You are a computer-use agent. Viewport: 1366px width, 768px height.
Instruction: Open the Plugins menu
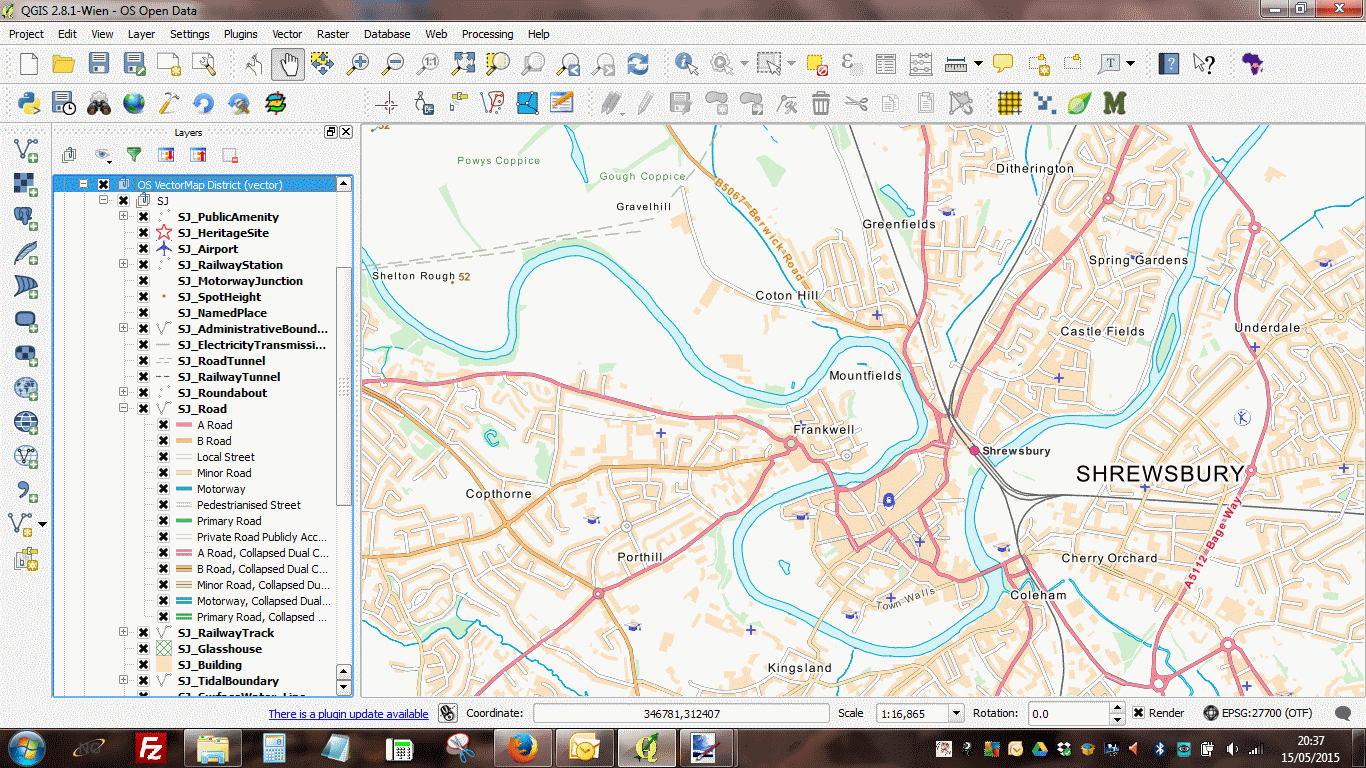240,34
